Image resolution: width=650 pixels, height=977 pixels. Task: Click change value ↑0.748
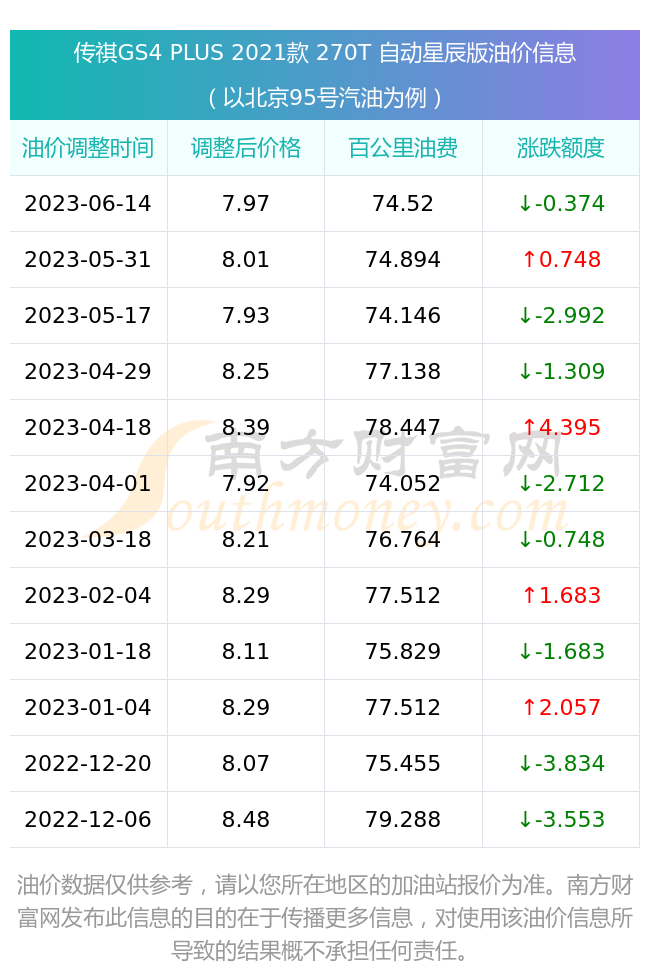(x=561, y=259)
